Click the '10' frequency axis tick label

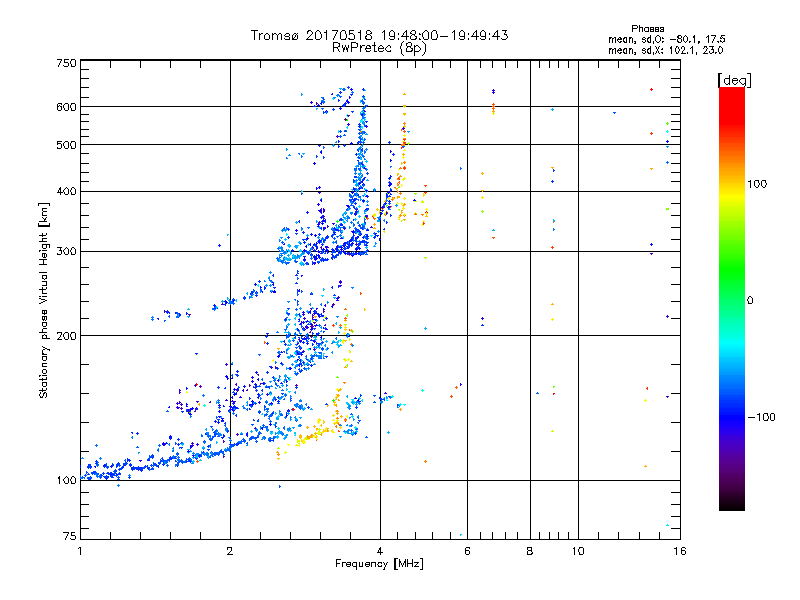tap(578, 551)
